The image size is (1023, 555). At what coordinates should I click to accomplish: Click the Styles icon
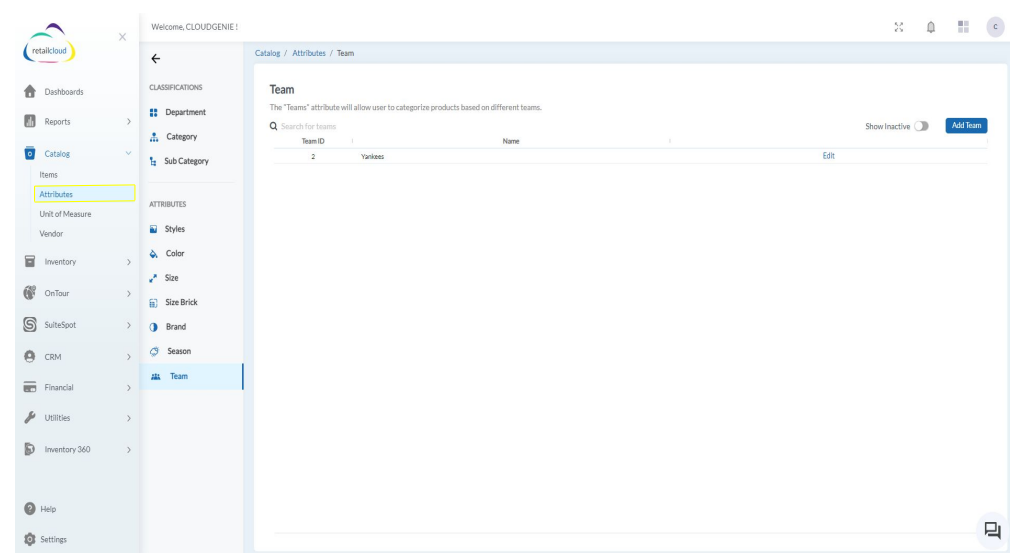153,230
